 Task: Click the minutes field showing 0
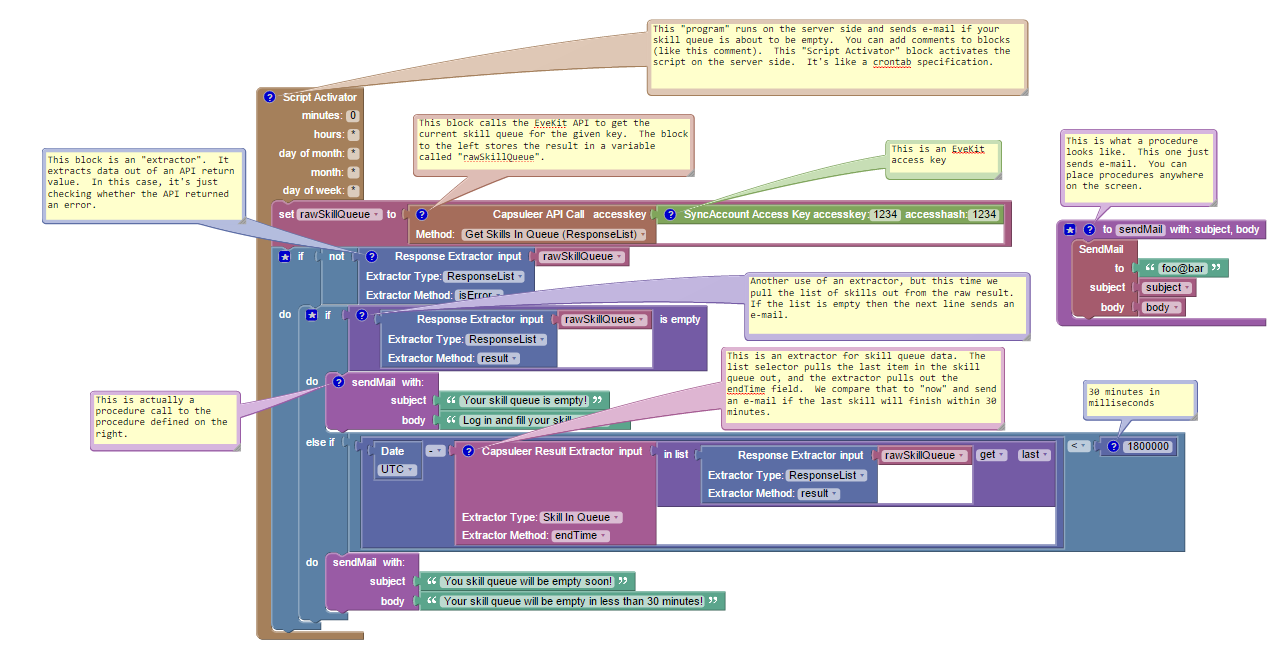(x=353, y=116)
